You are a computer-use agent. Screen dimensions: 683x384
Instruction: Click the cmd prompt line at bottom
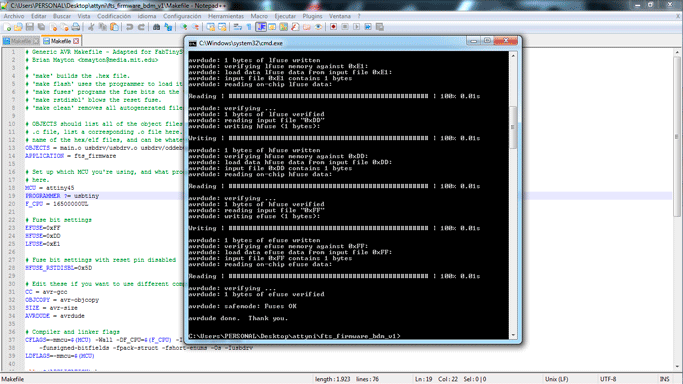tap(294, 336)
